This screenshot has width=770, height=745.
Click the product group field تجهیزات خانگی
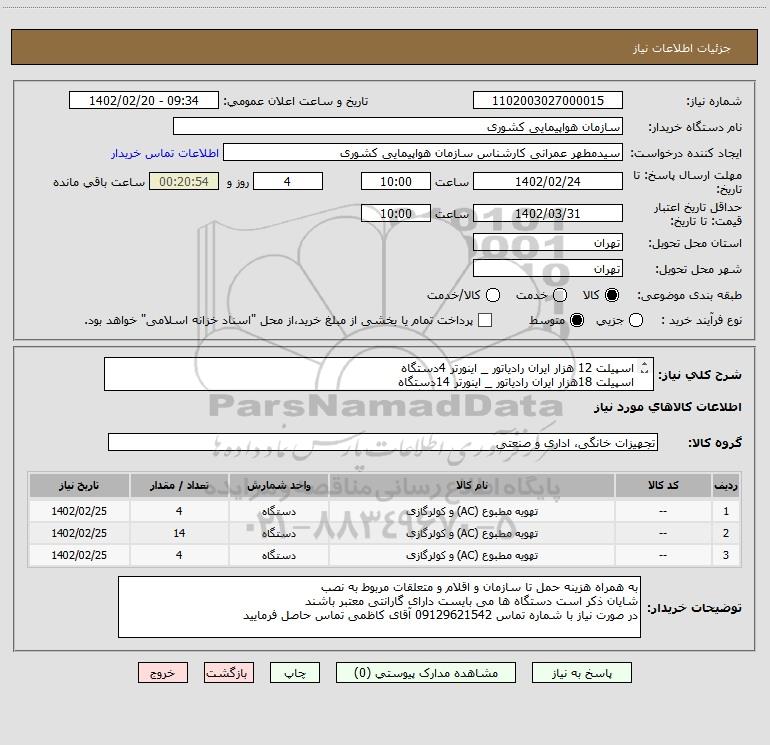tap(383, 442)
